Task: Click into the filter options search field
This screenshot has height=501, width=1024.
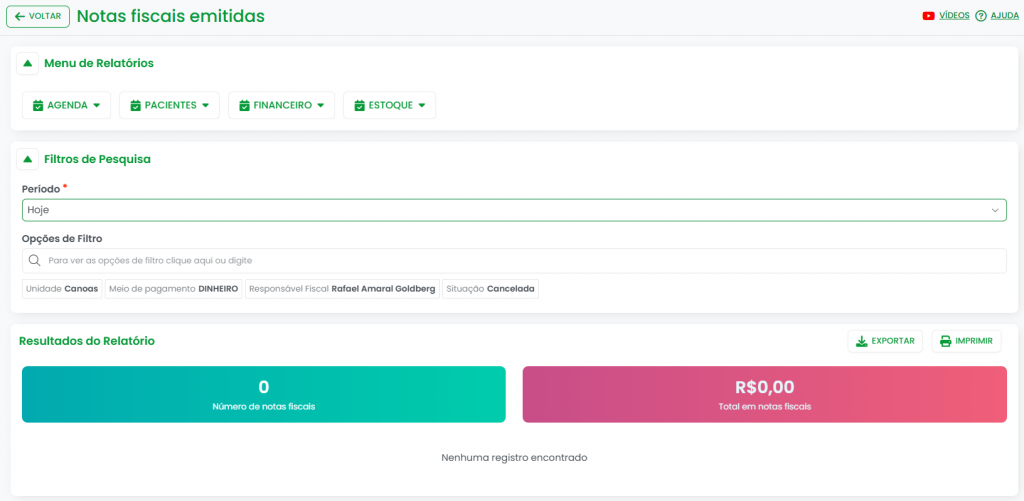Action: (520, 260)
